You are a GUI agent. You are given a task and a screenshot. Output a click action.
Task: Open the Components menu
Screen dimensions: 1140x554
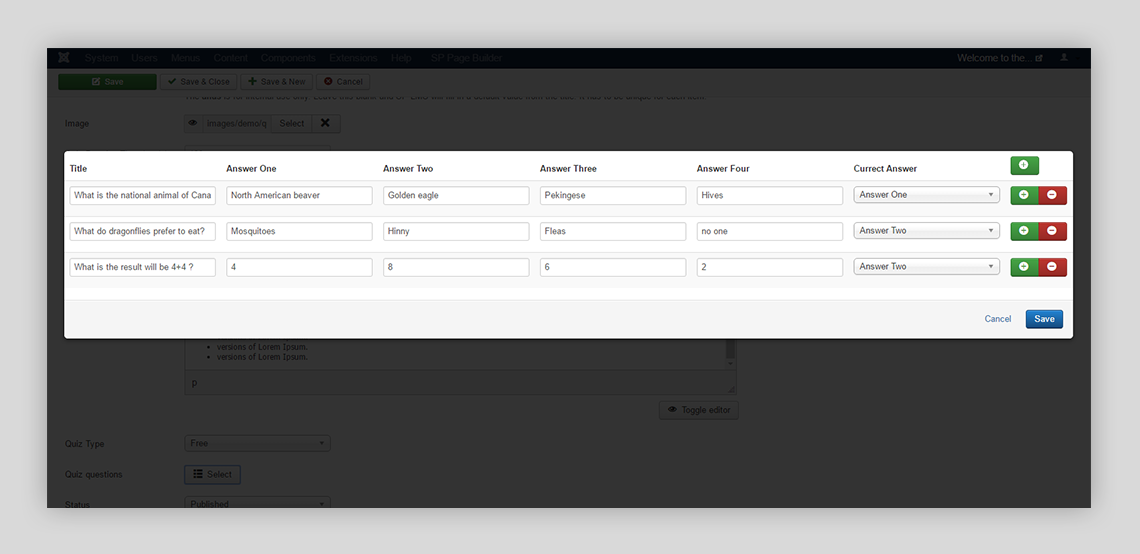point(288,58)
